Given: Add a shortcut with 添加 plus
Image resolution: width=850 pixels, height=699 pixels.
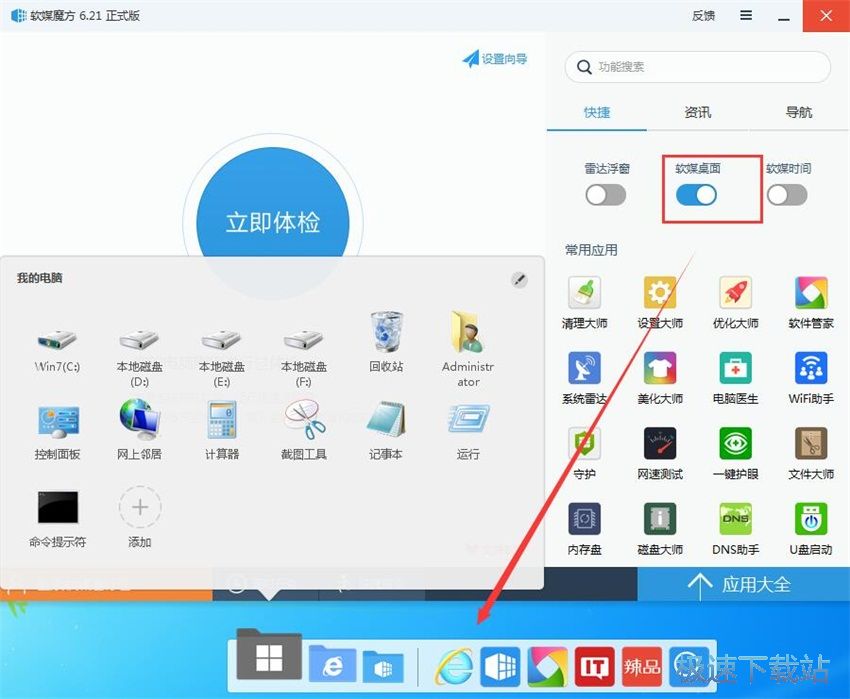Looking at the screenshot, I should click(x=140, y=507).
